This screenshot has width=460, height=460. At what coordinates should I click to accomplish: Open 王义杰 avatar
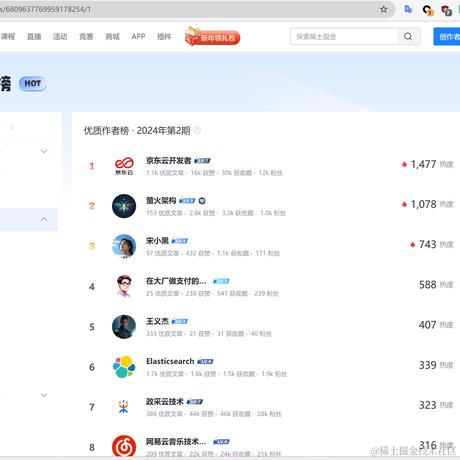click(x=124, y=327)
